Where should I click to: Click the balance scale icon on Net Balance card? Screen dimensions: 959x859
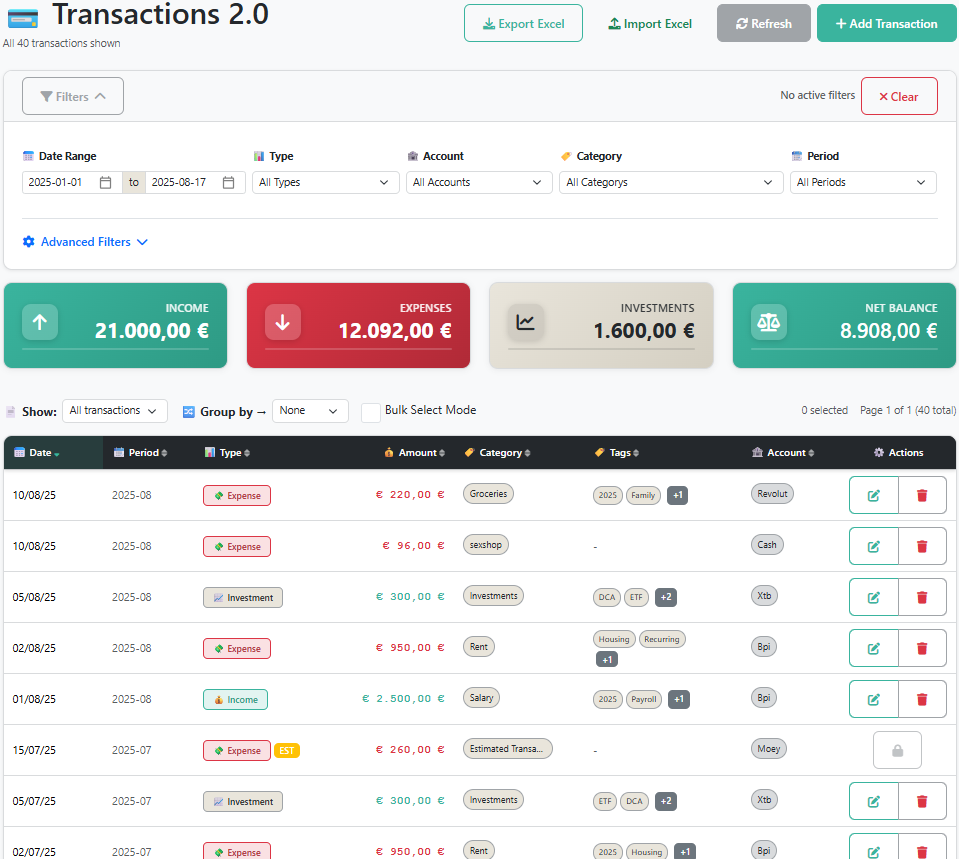pyautogui.click(x=769, y=322)
